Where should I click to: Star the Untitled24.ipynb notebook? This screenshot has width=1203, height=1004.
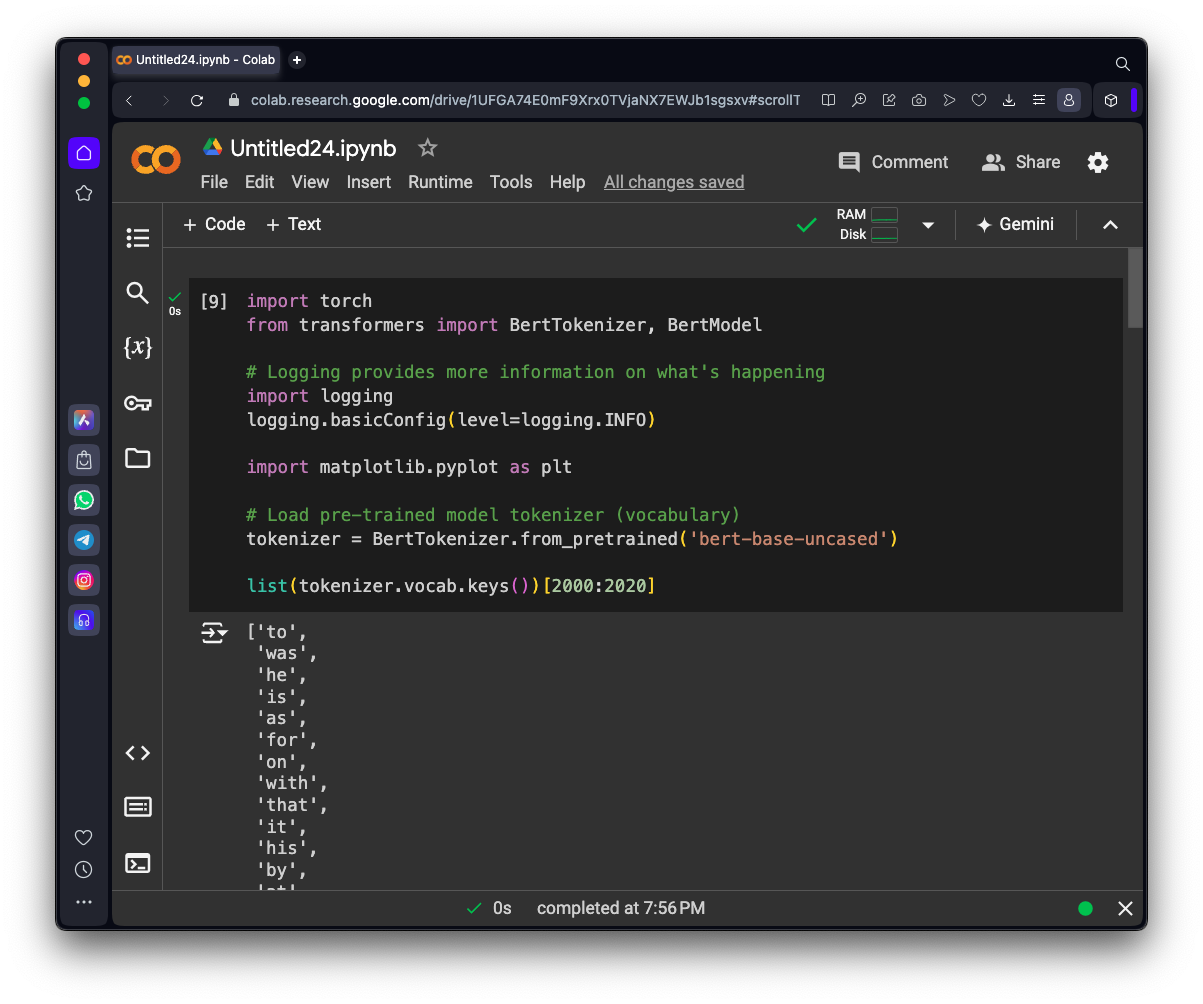tap(427, 148)
